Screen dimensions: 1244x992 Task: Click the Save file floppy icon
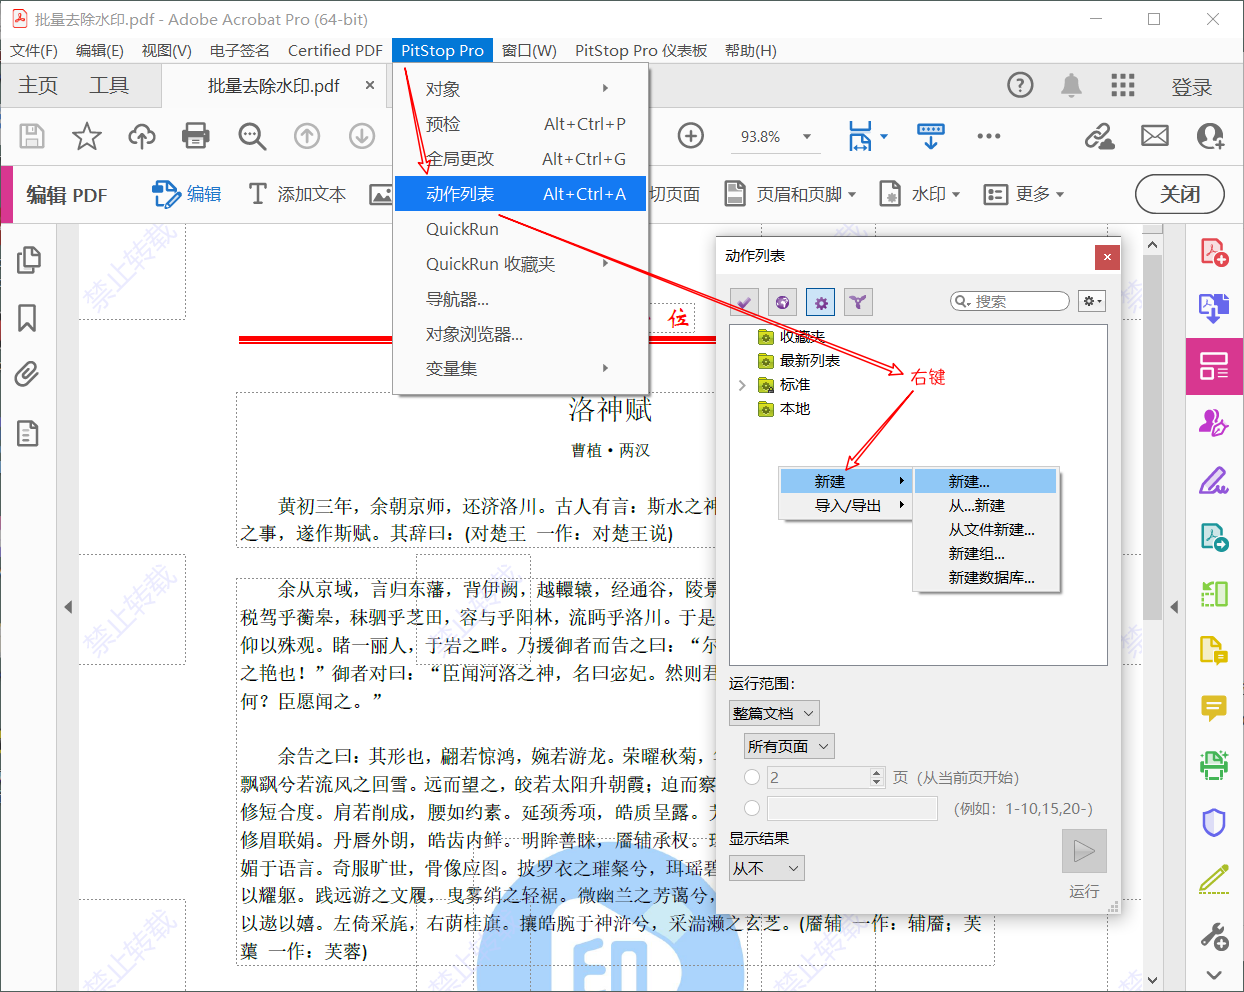click(x=32, y=136)
